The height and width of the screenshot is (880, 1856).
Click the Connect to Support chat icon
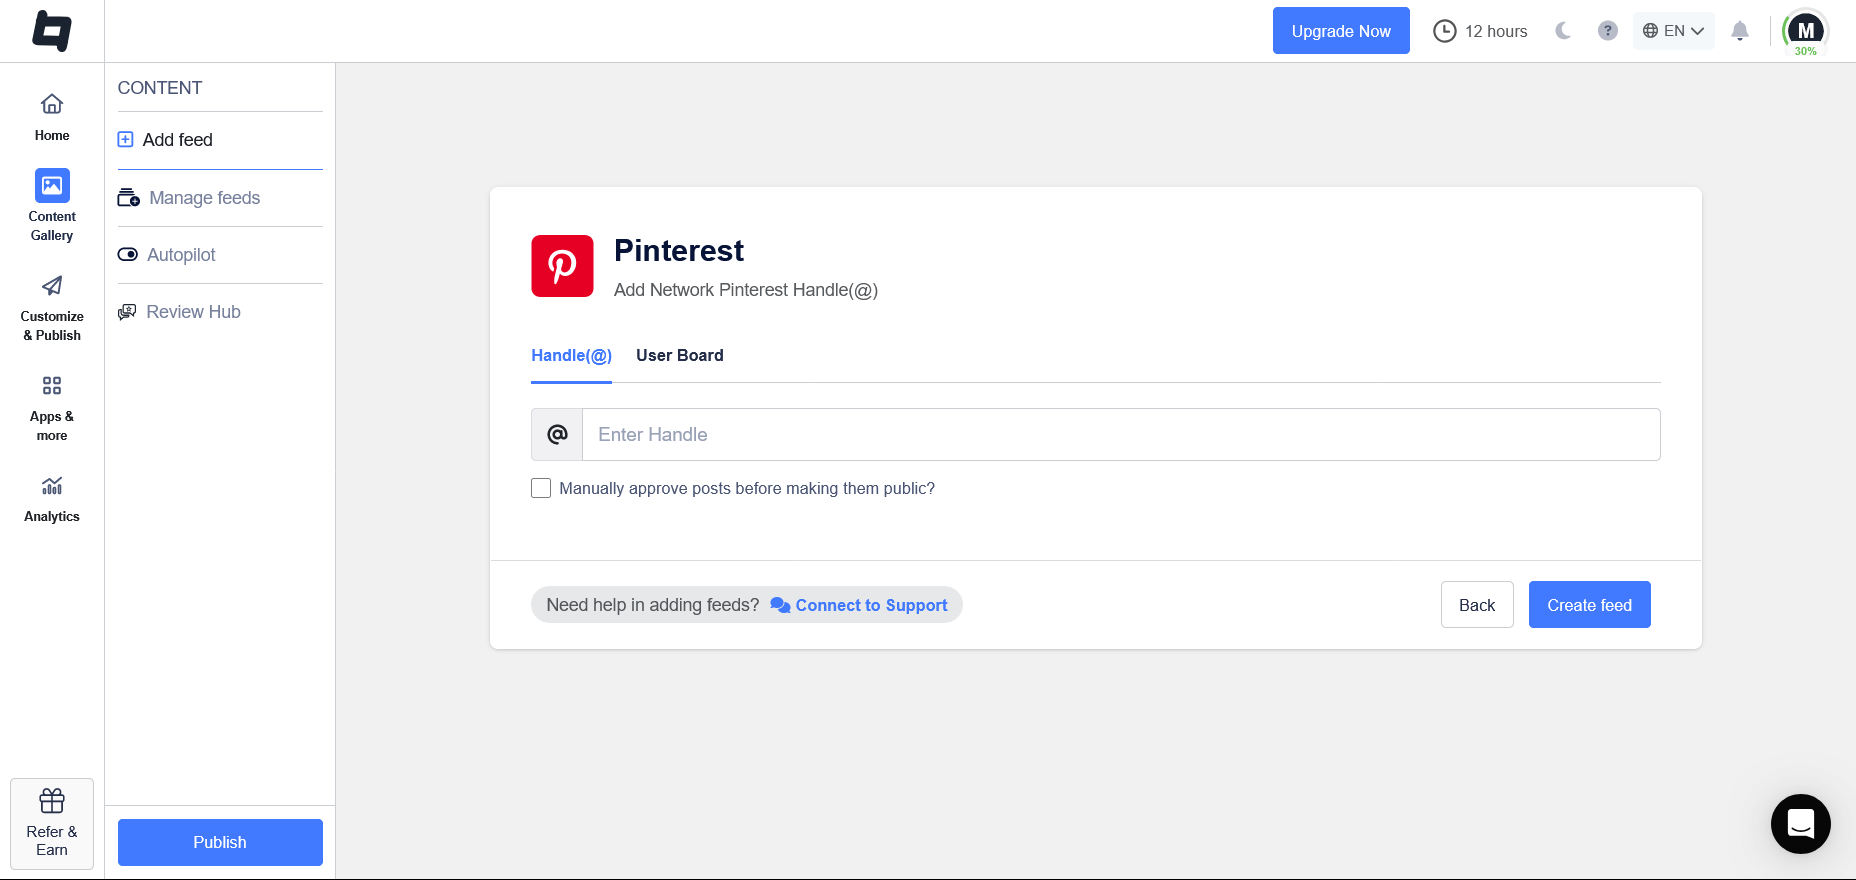781,606
